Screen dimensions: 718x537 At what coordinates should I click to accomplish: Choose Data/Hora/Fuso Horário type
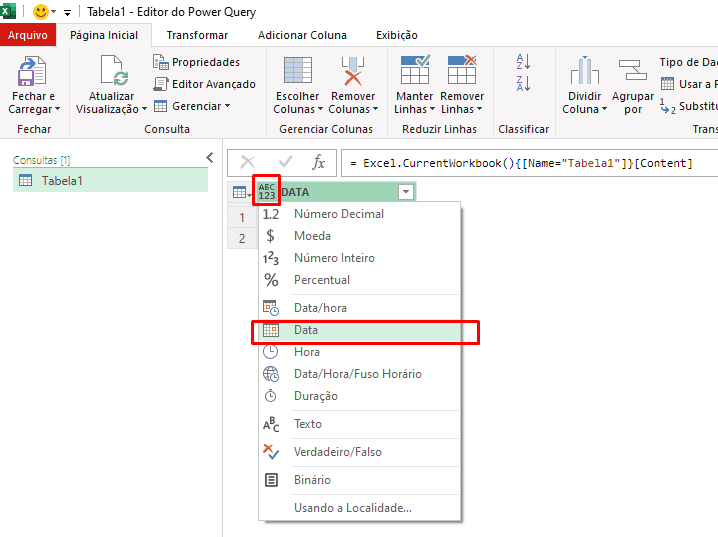359,374
